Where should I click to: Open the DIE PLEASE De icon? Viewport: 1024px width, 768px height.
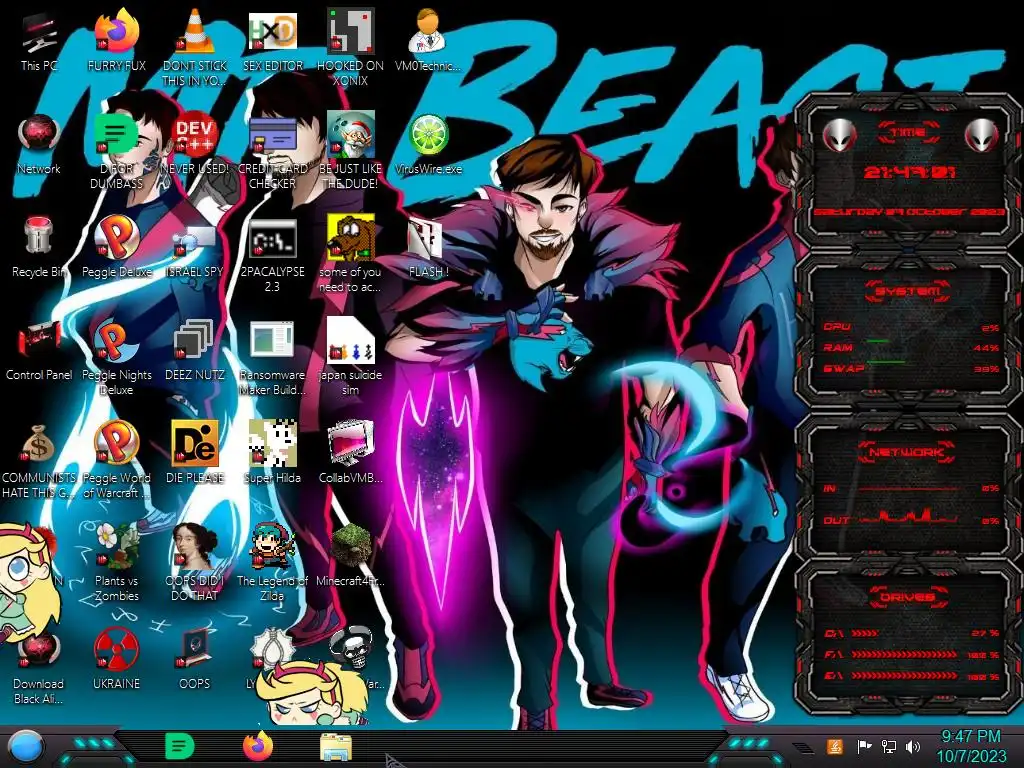pyautogui.click(x=195, y=453)
